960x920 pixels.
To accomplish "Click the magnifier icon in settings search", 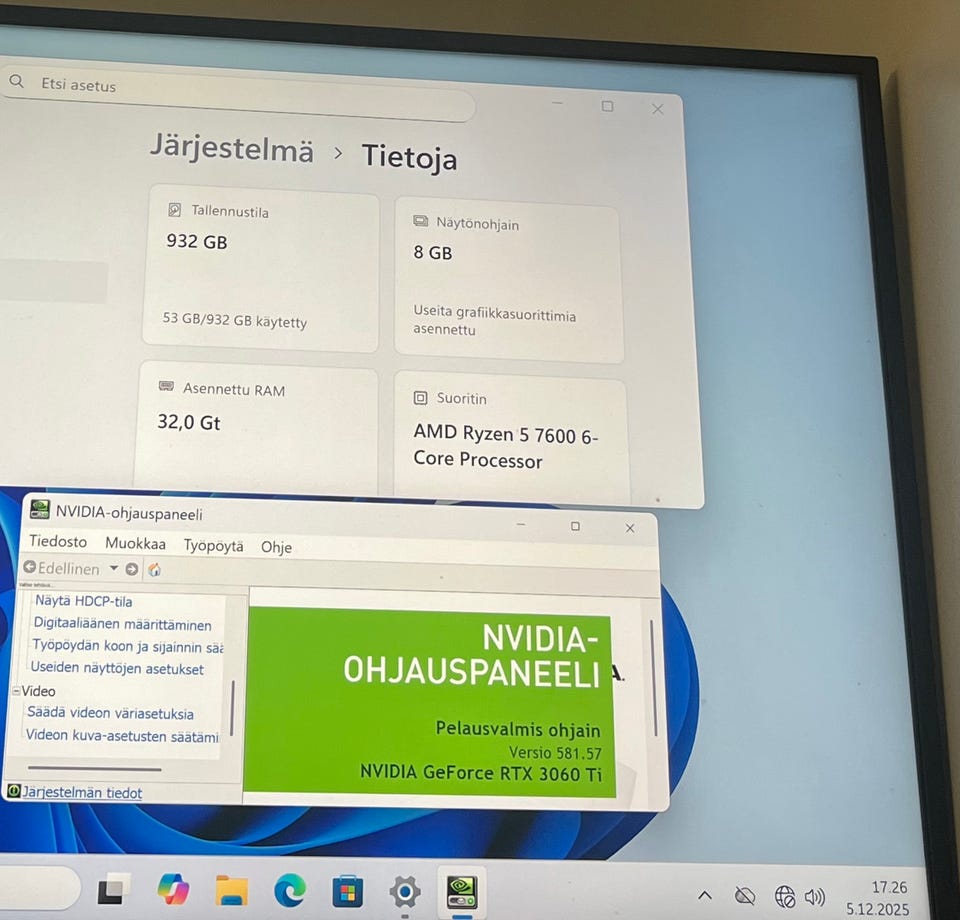I will click(x=17, y=81).
